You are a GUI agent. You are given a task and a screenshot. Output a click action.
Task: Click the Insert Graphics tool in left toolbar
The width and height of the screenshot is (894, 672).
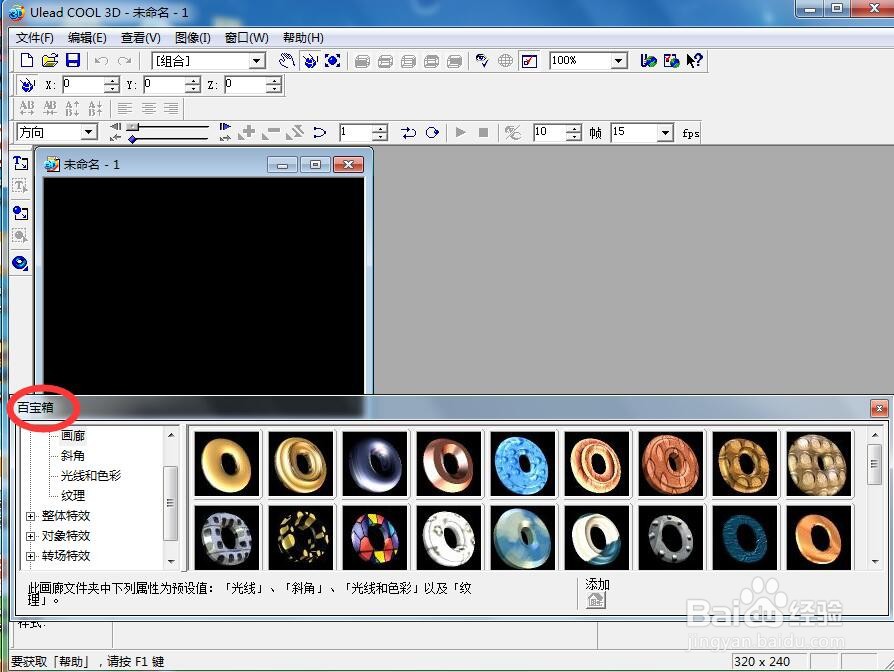21,213
